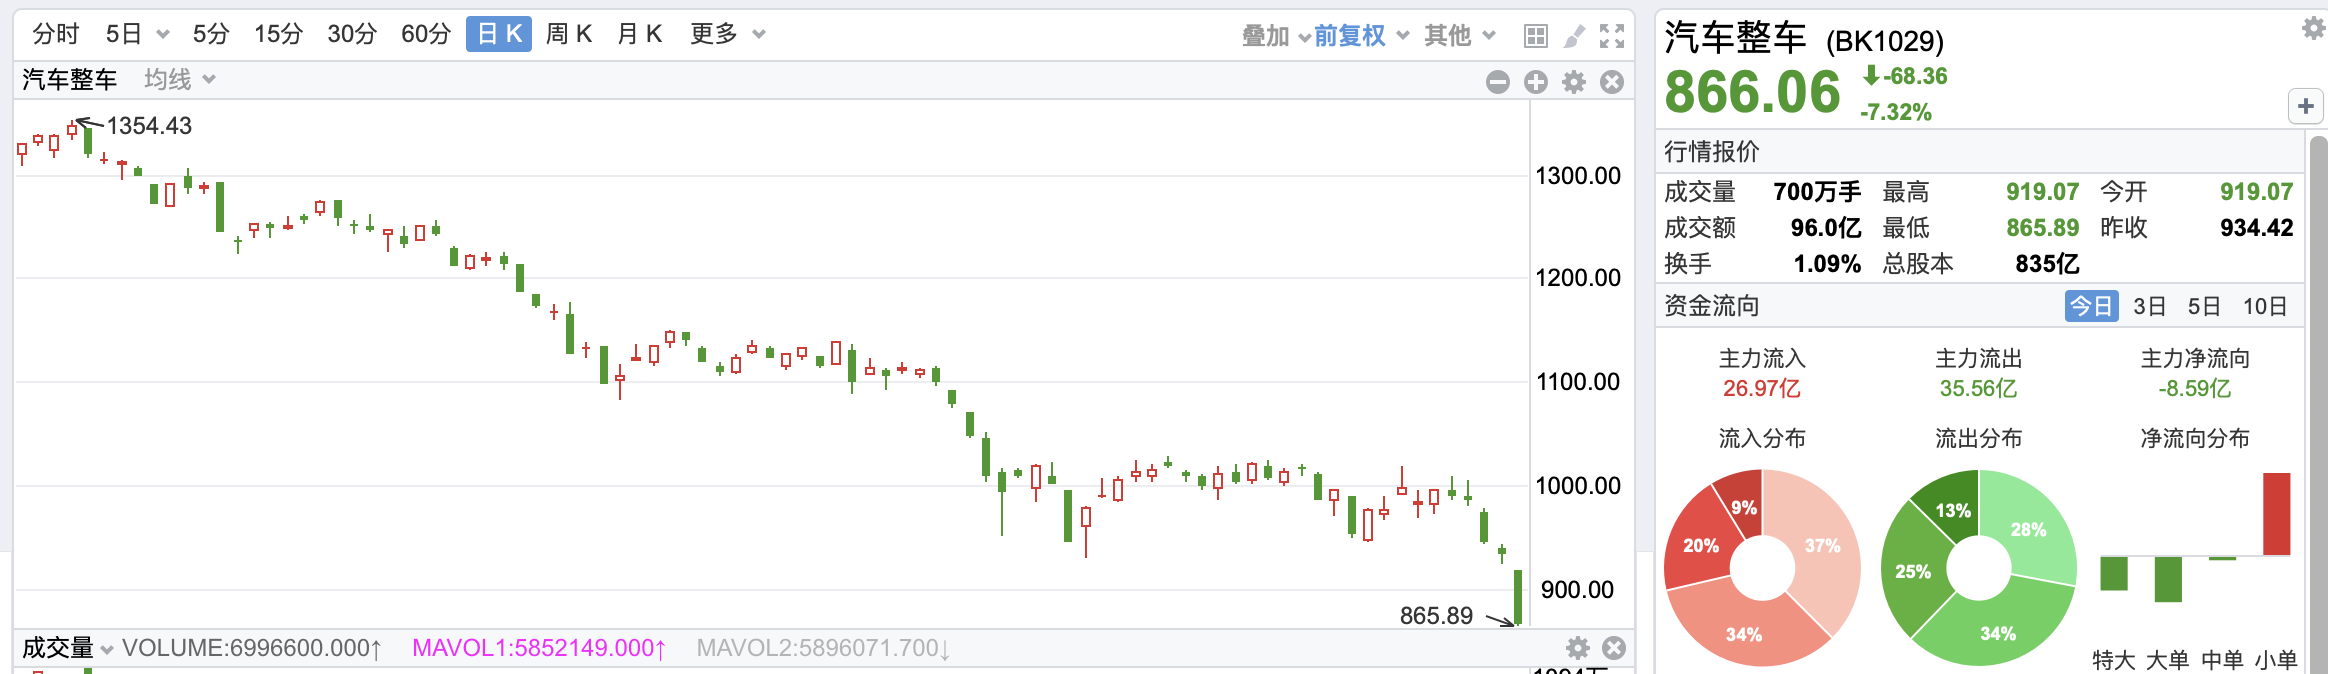The width and height of the screenshot is (2328, 674).
Task: Select the 30分 interval
Action: (x=352, y=34)
